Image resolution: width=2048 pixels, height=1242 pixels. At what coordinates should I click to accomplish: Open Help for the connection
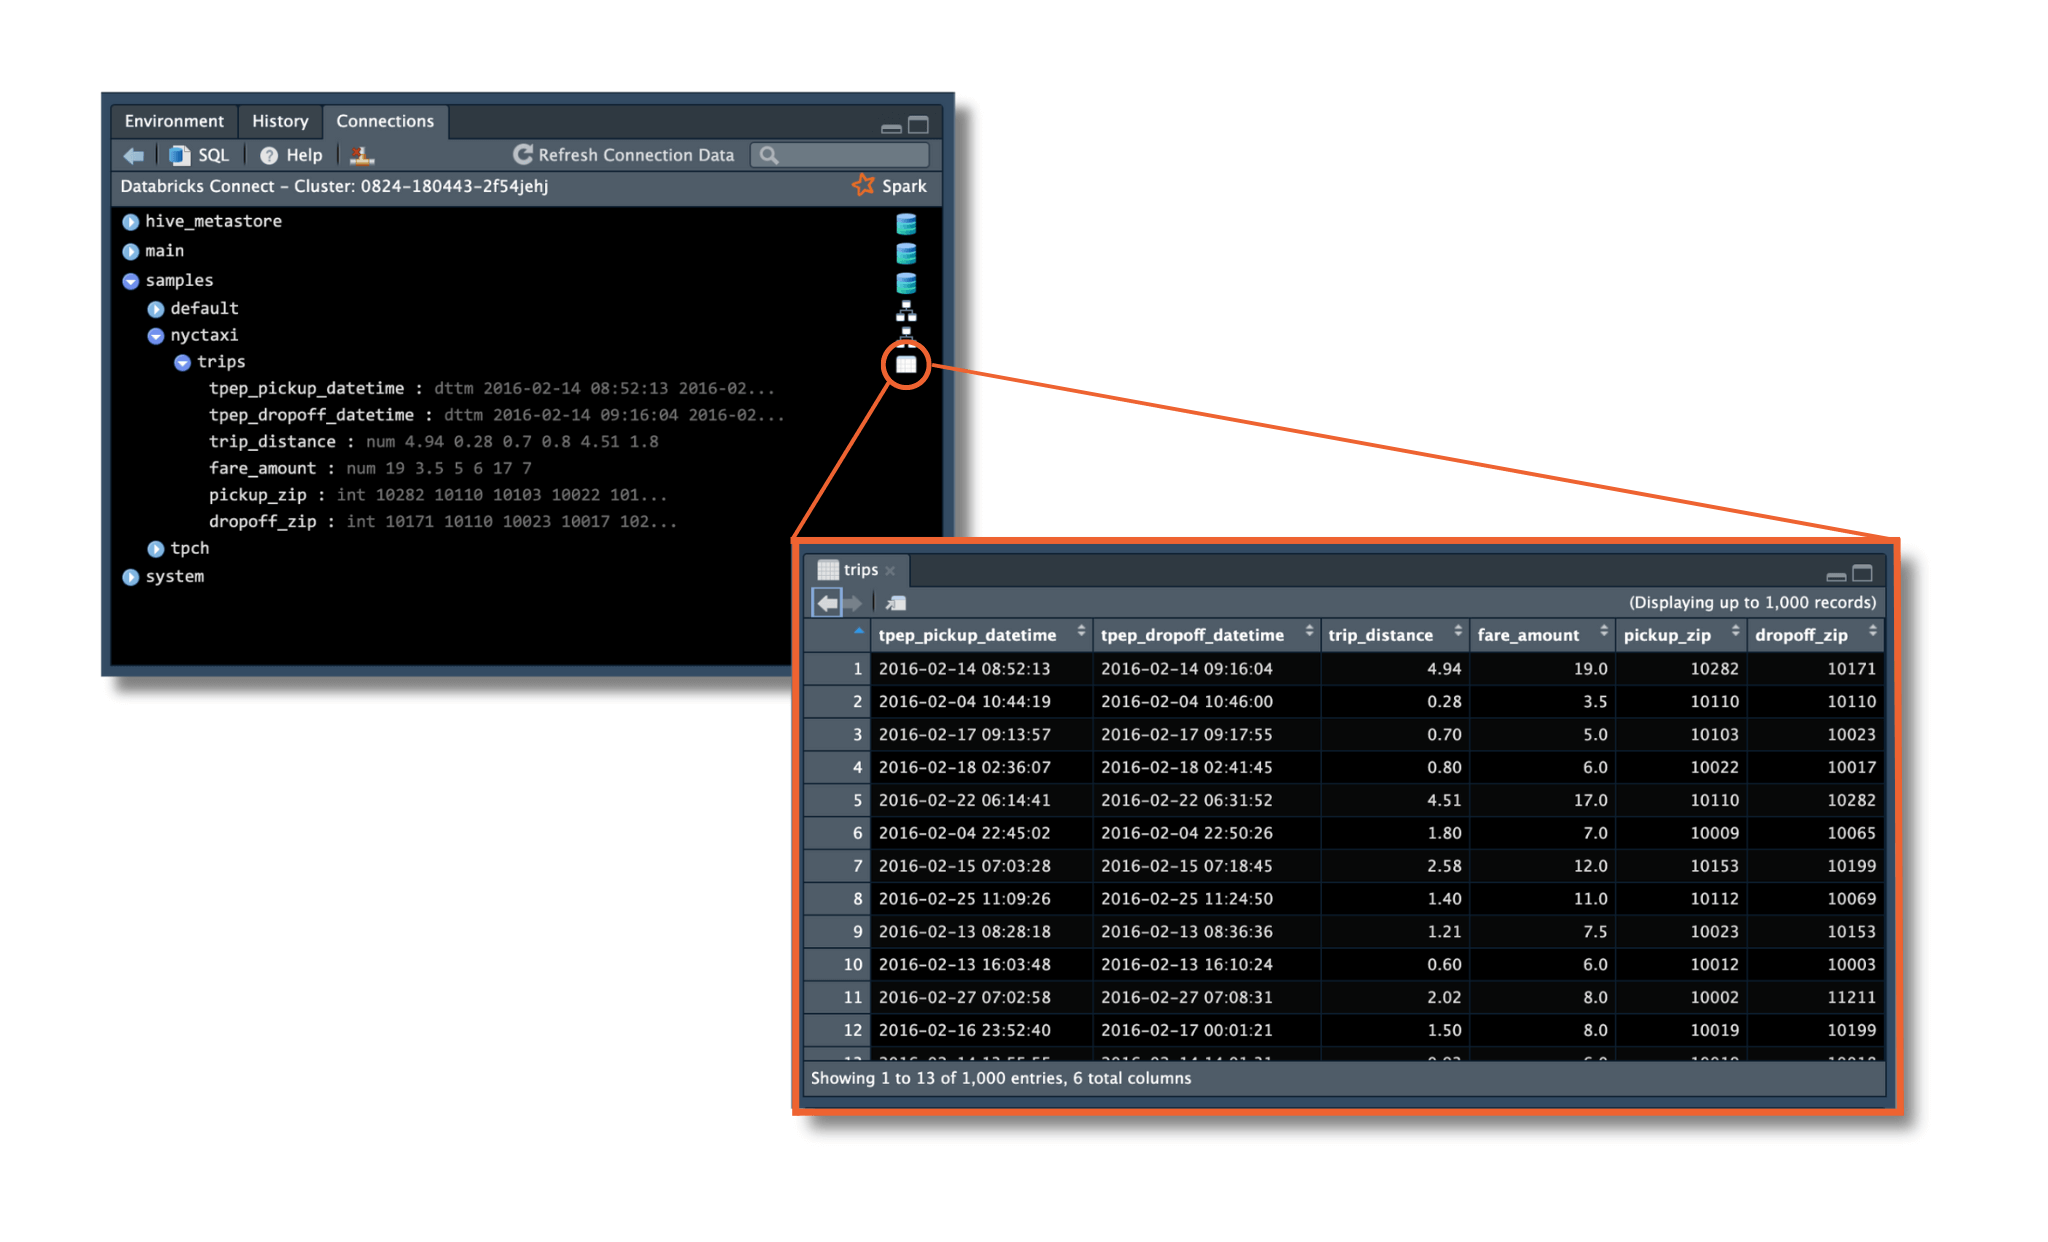coord(292,155)
